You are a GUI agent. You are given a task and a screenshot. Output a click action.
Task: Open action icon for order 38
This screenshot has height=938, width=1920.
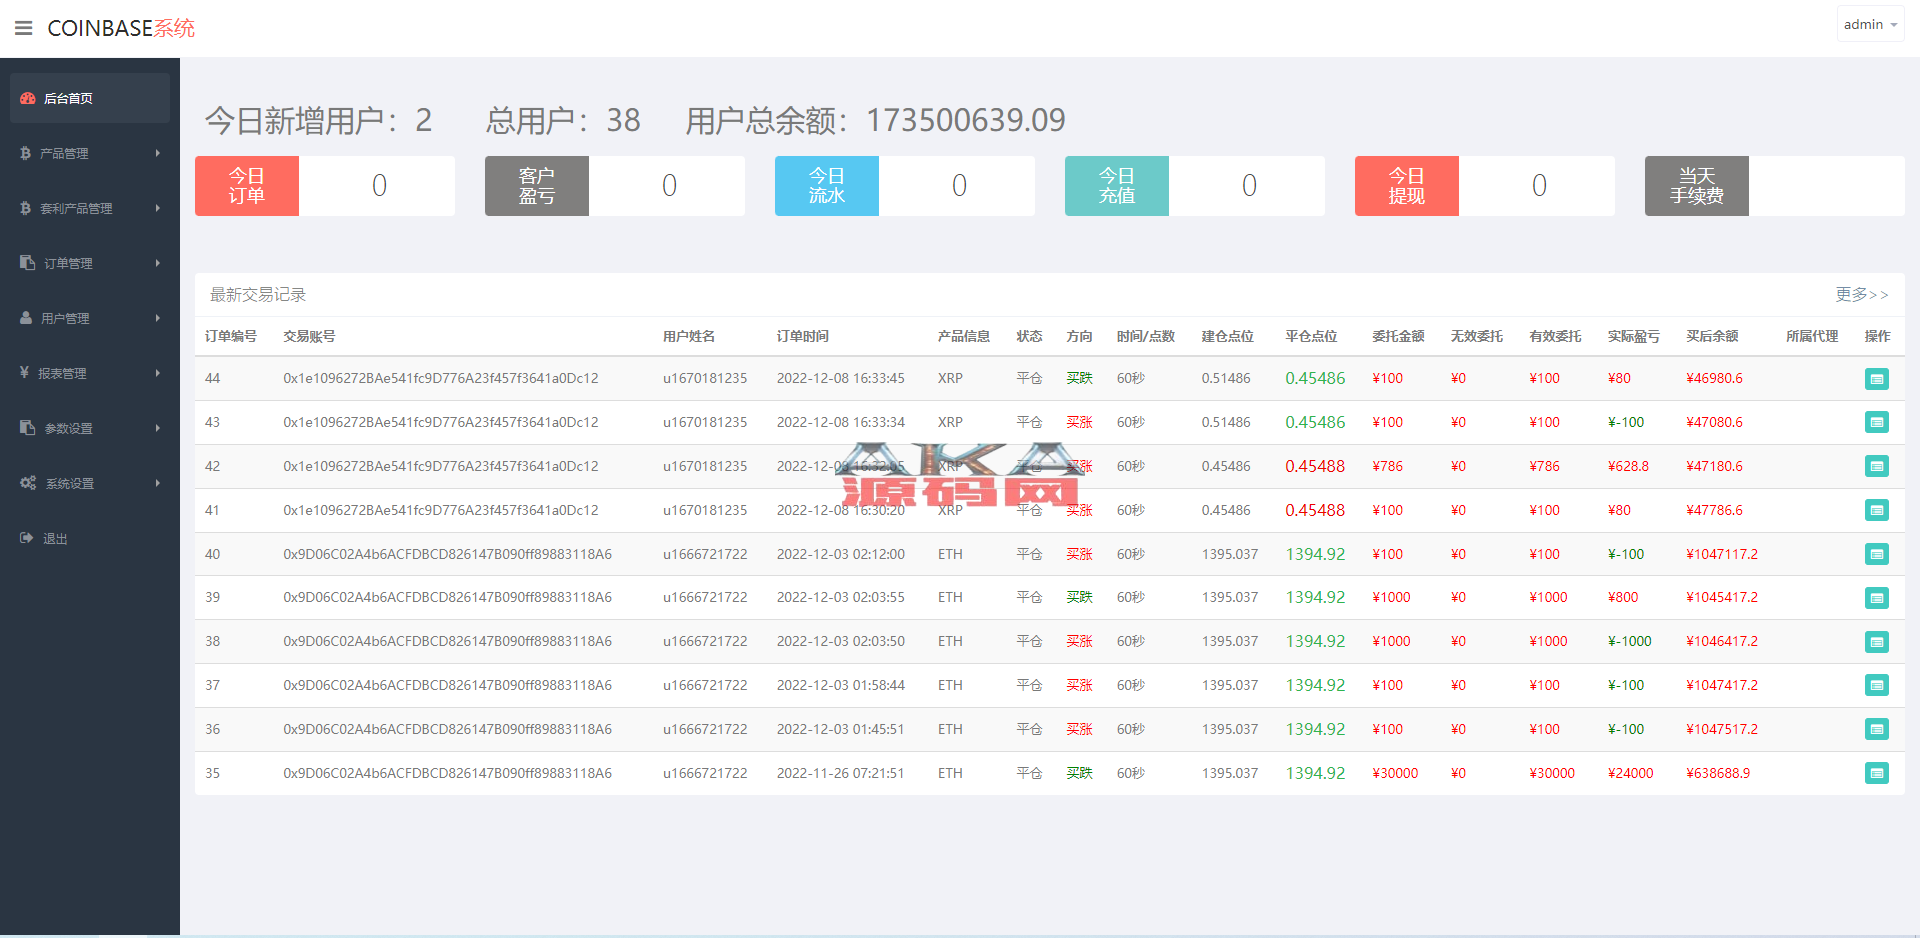point(1876,642)
